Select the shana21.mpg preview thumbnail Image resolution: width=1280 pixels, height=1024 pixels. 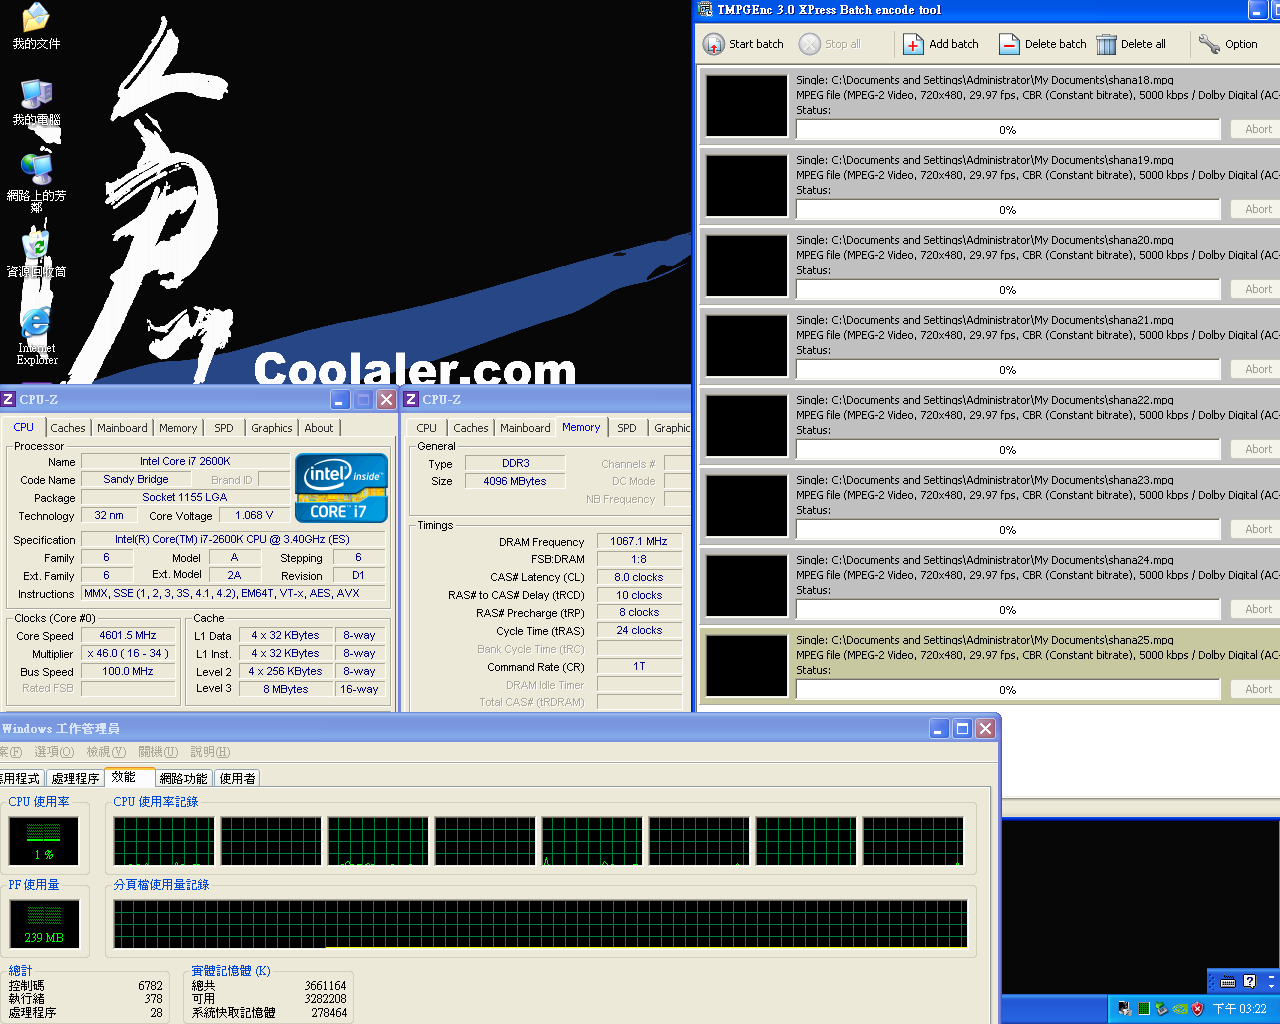(747, 345)
